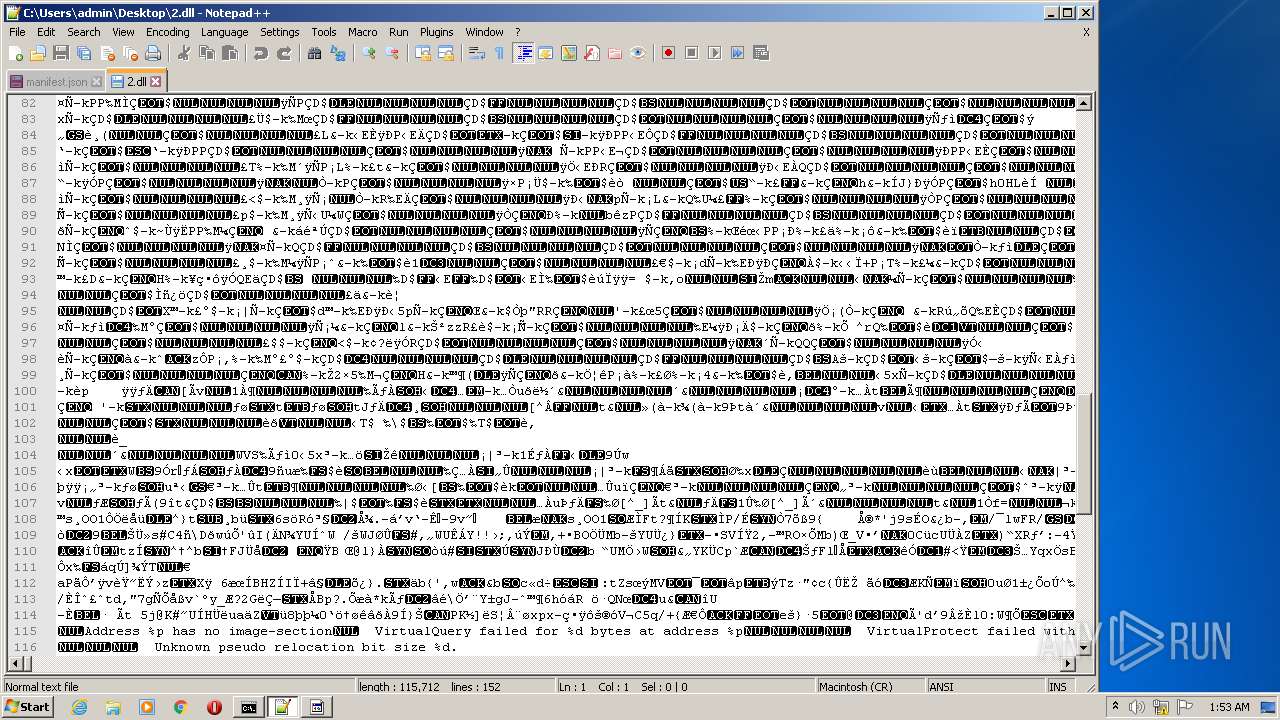The width and height of the screenshot is (1280, 720).
Task: Open the Windows Start menu
Action: (x=27, y=707)
